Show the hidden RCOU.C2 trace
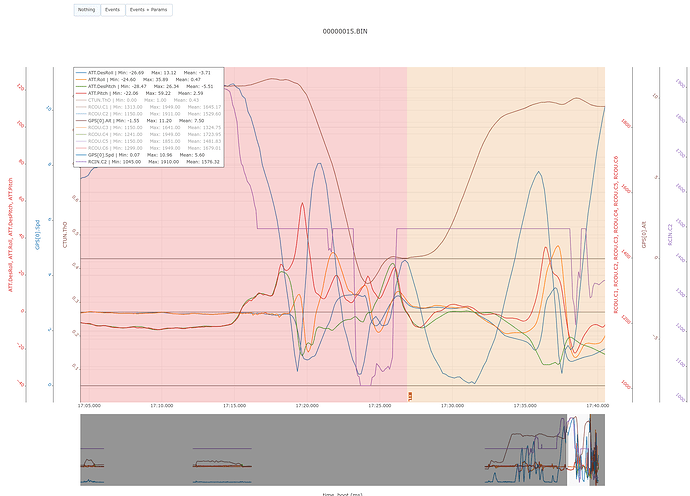Screen dimensions: 690x496 point(148,114)
